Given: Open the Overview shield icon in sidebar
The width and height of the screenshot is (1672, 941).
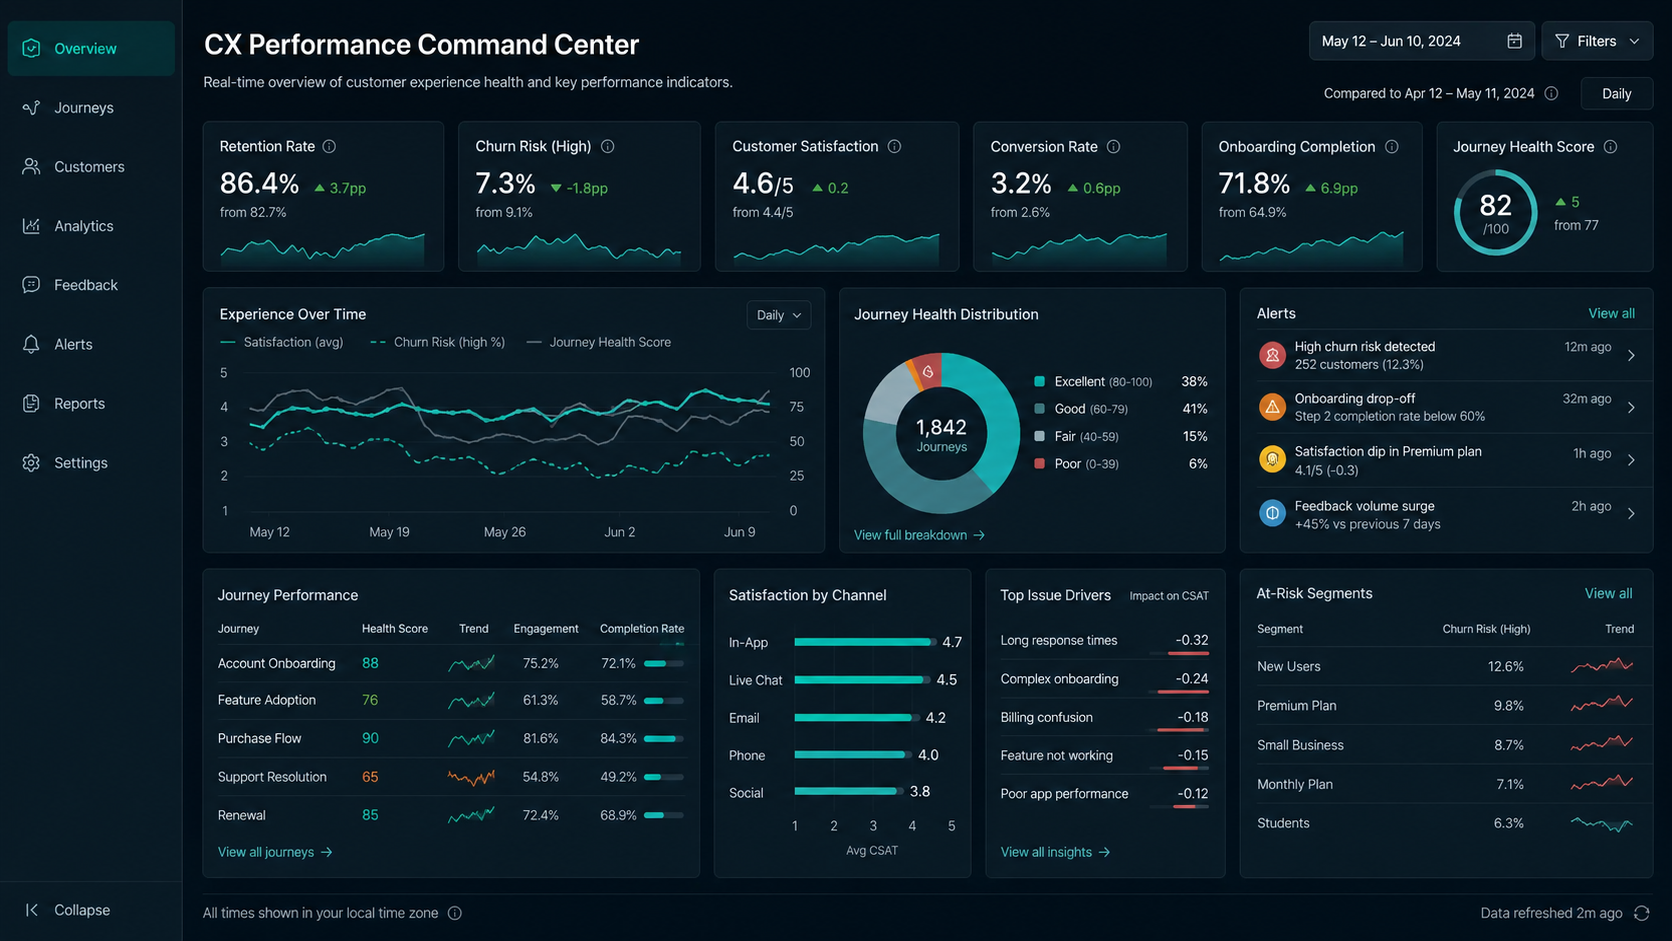Looking at the screenshot, I should [x=31, y=48].
